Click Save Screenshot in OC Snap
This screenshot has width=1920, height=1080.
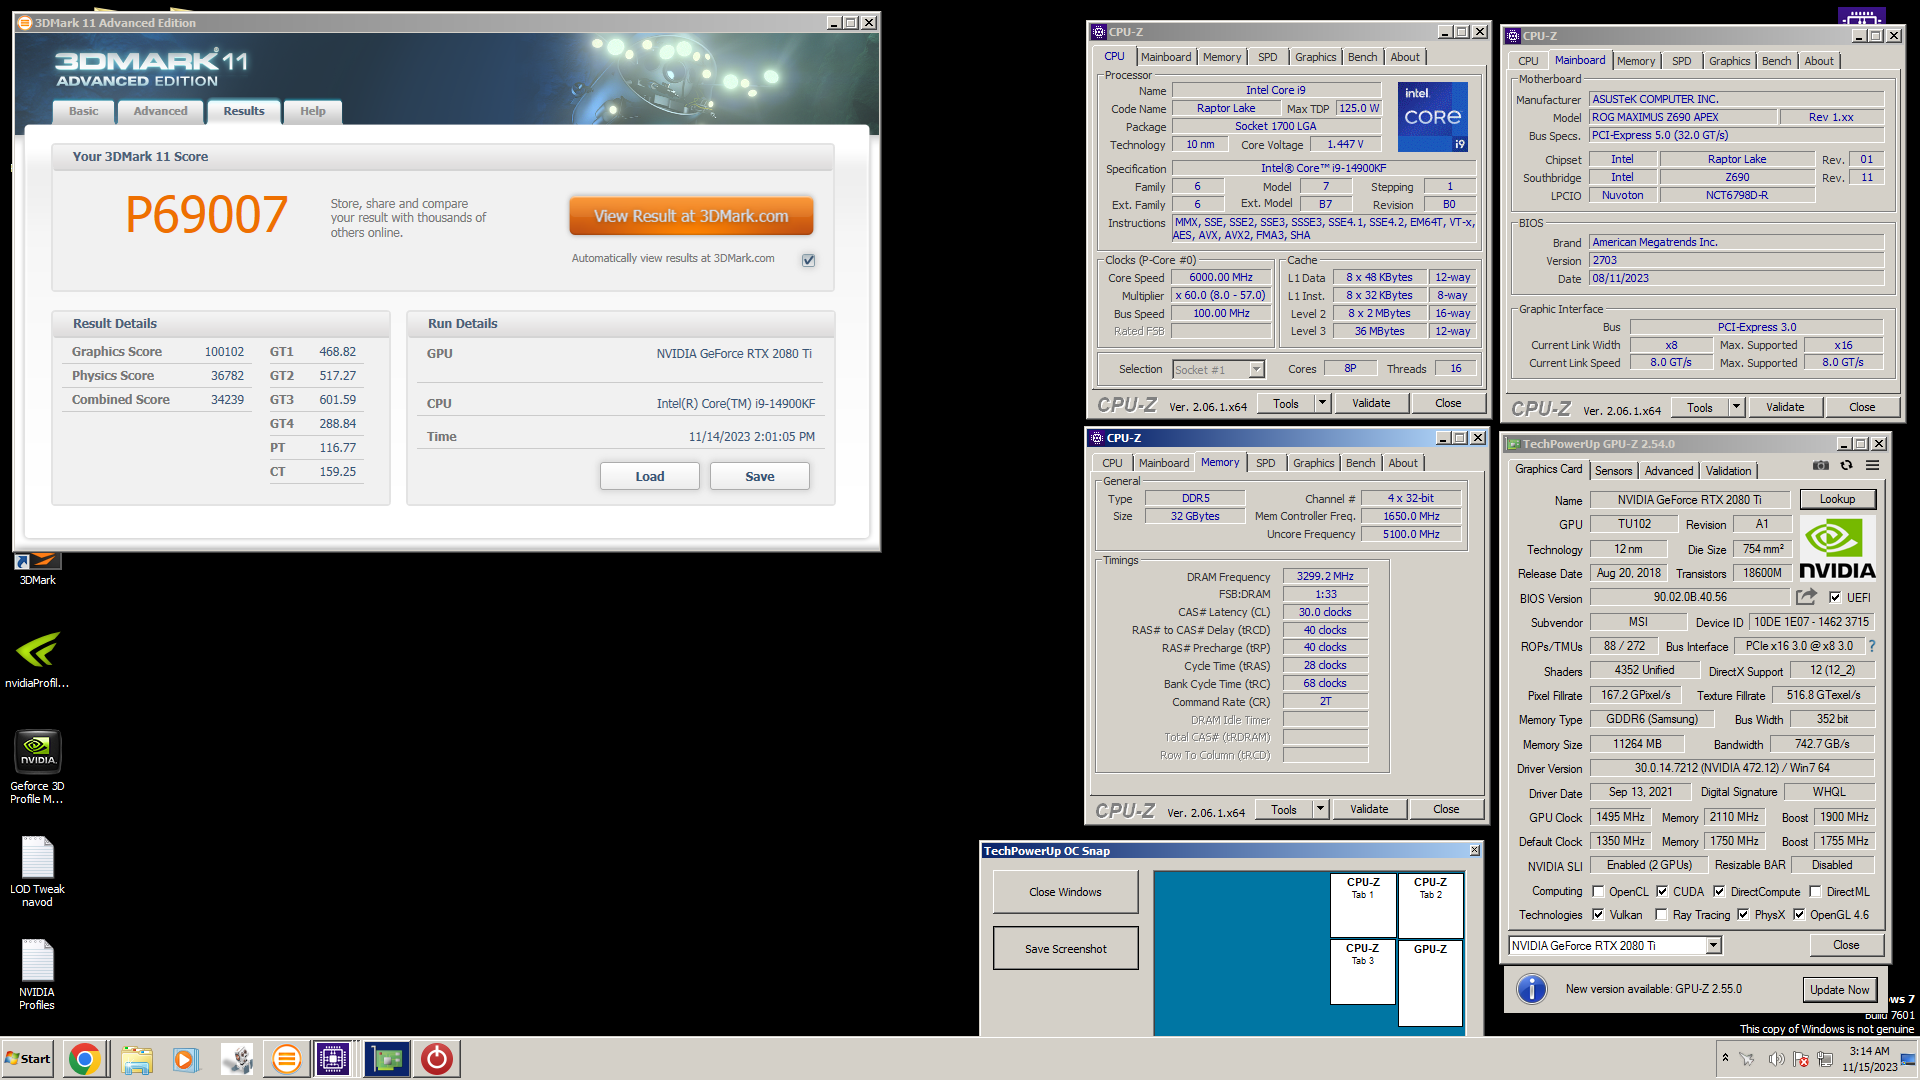1066,949
